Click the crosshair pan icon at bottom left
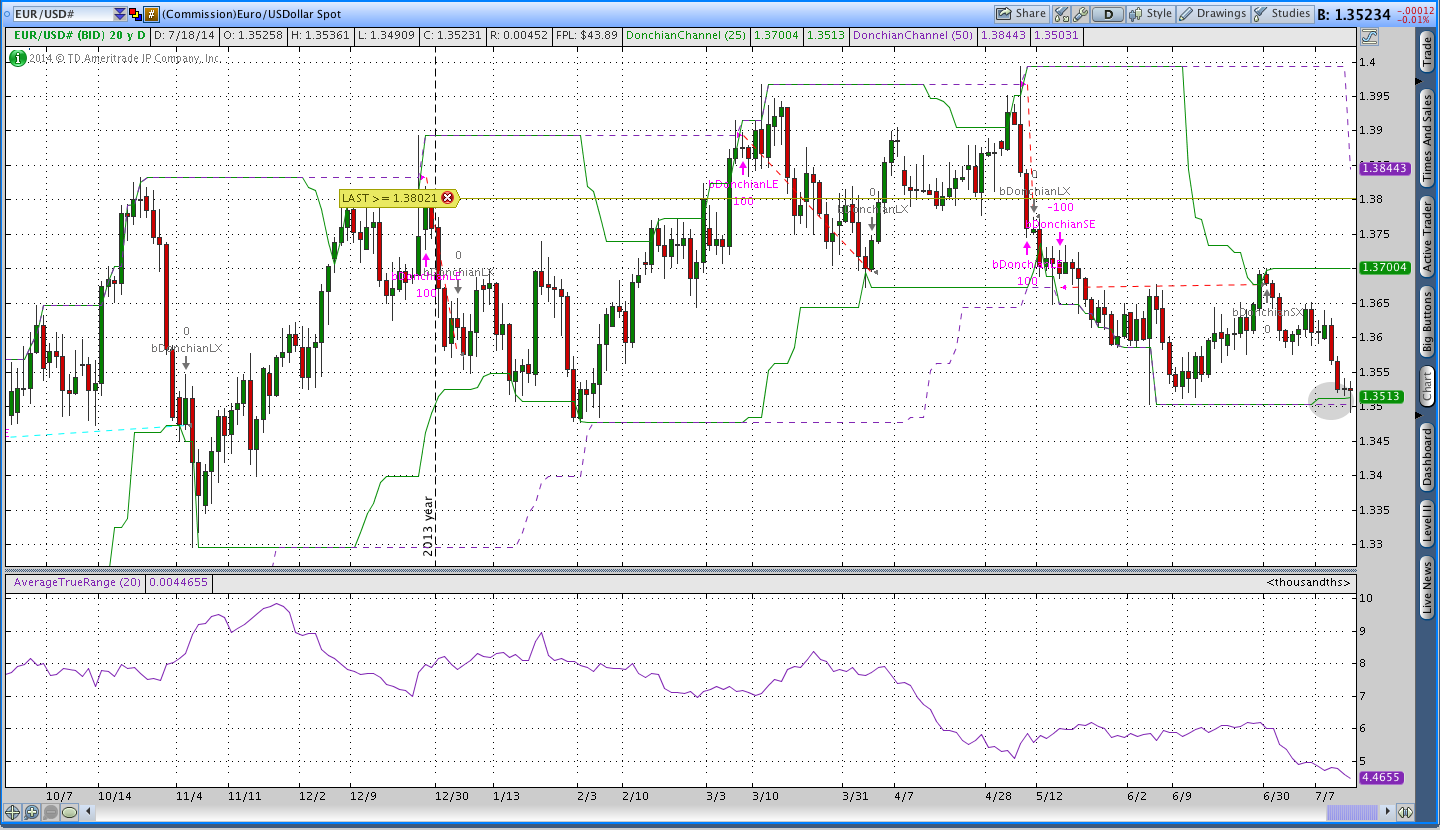The width and height of the screenshot is (1440, 830). 13,813
